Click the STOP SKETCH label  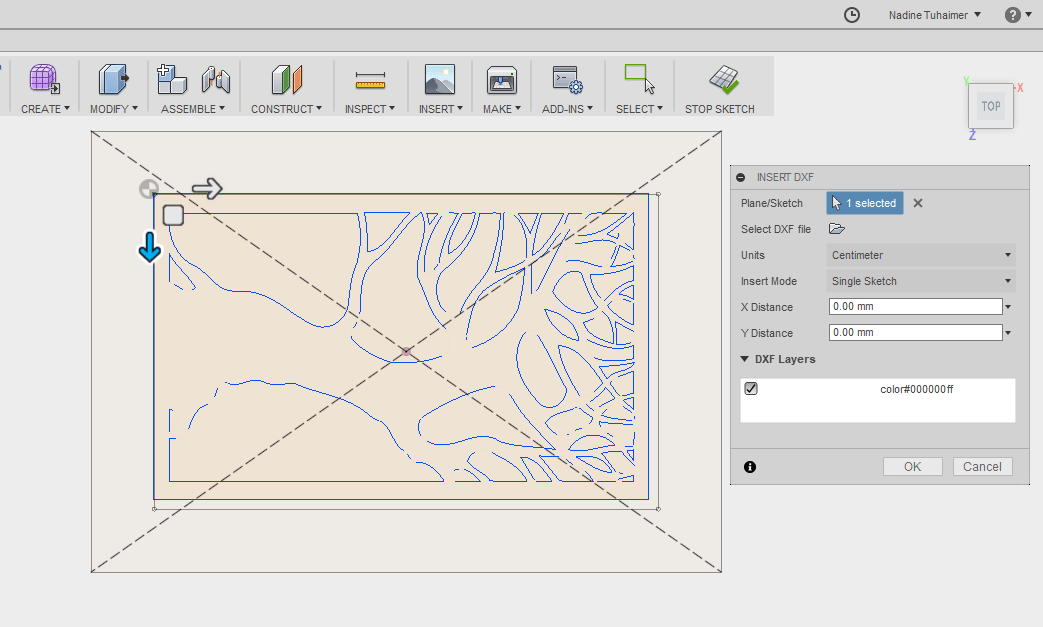click(x=720, y=109)
